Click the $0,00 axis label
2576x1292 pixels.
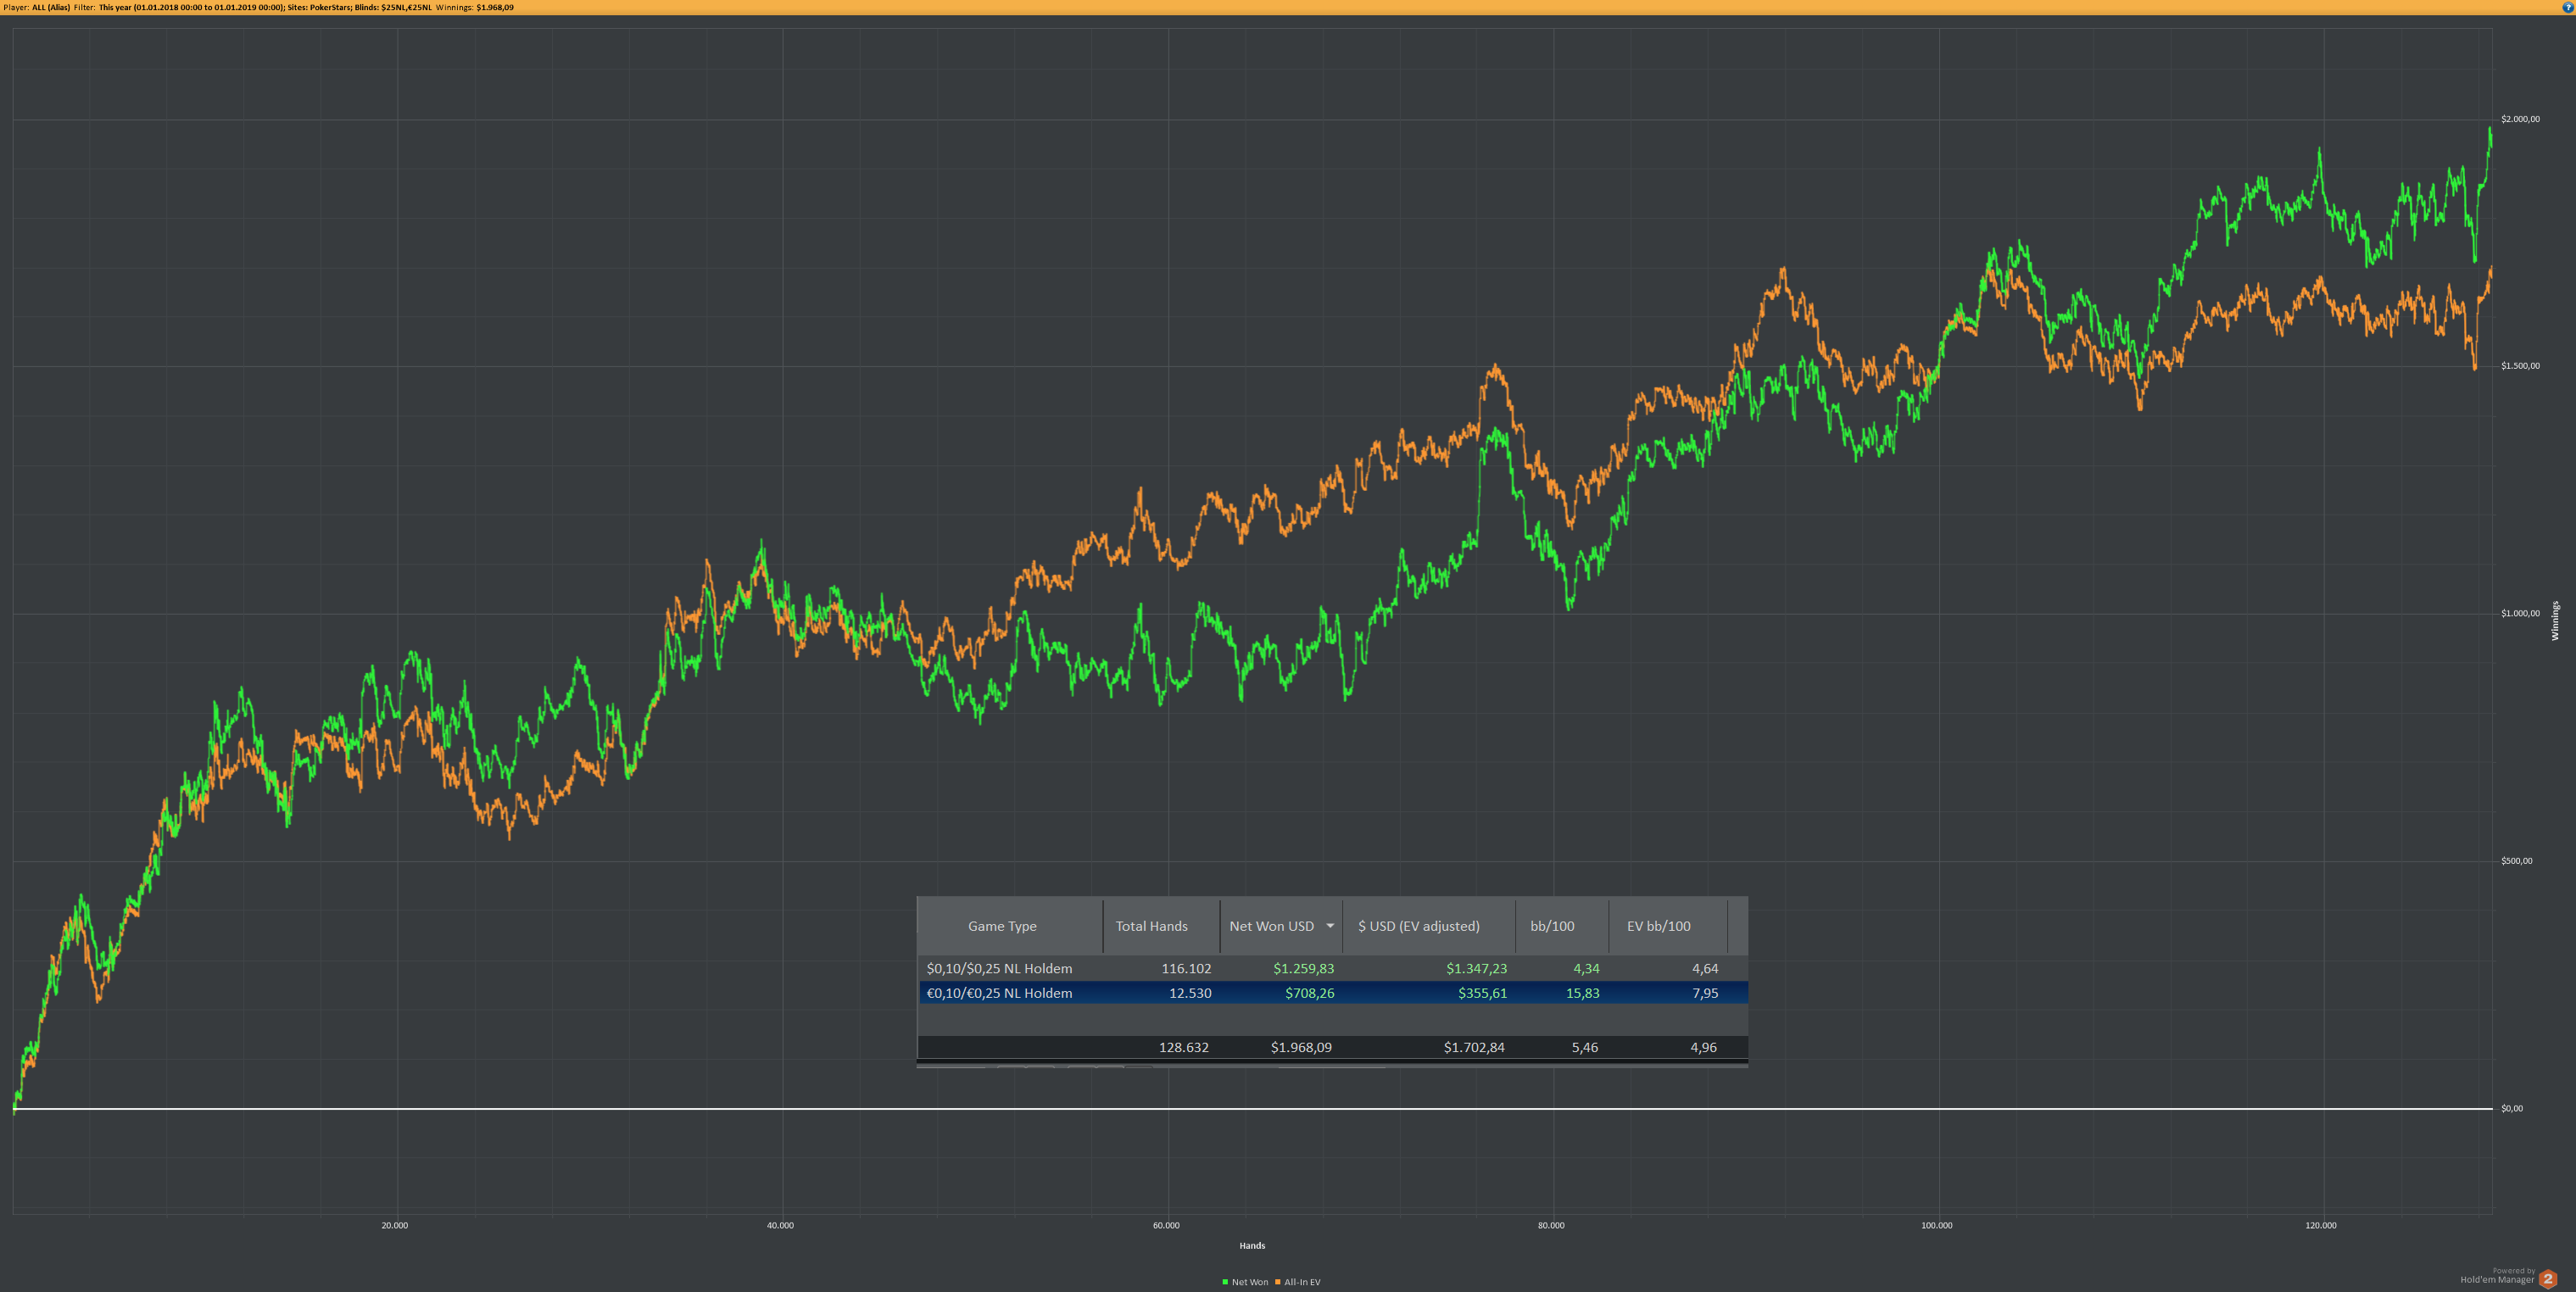point(2512,1108)
